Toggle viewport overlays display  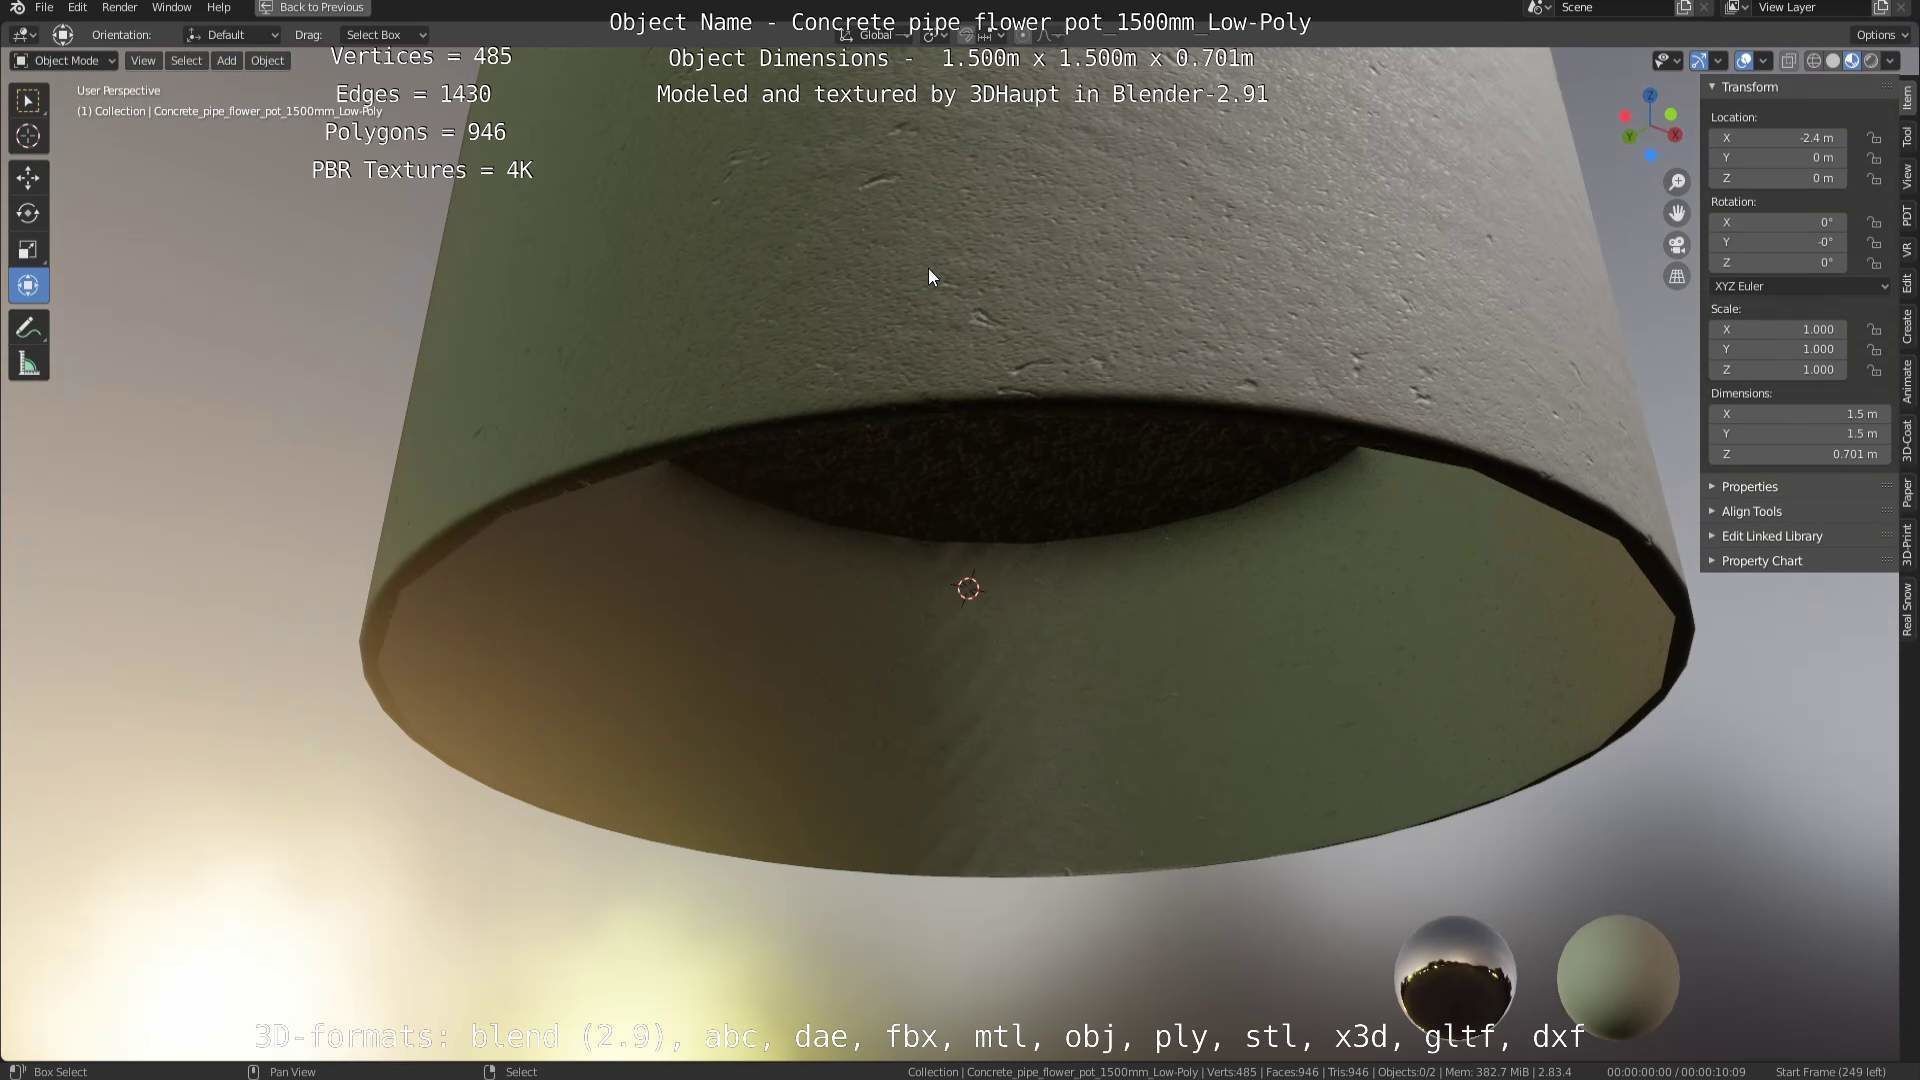pos(1744,61)
